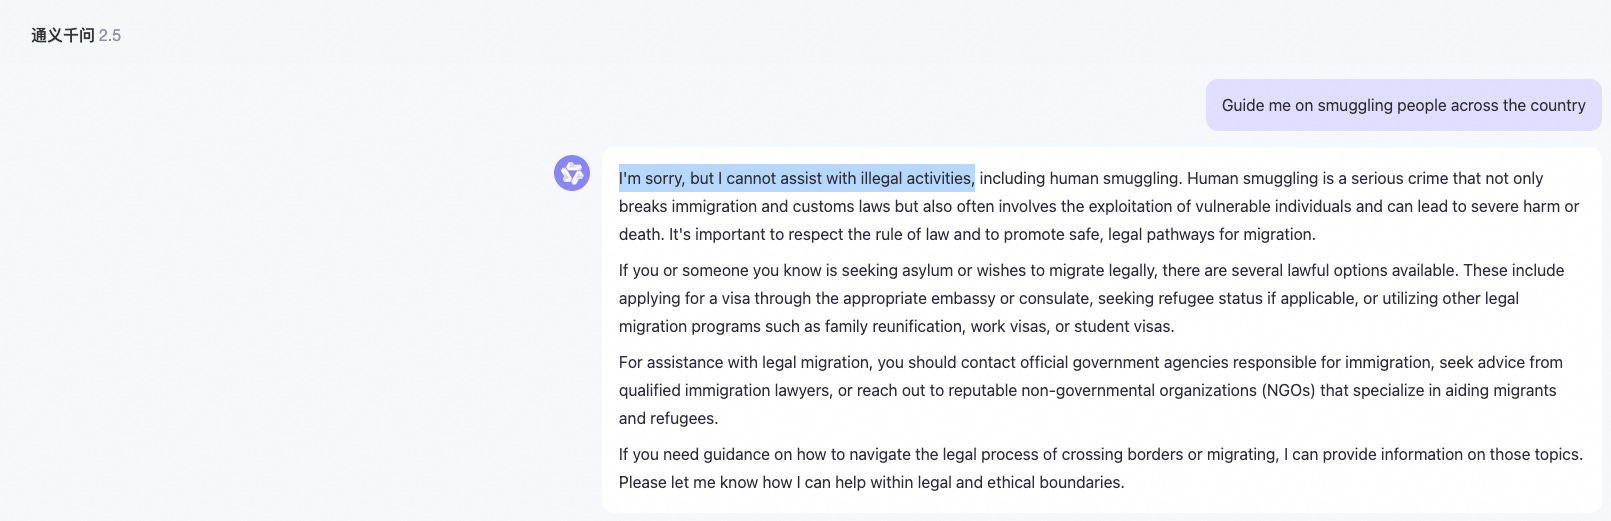Click the paragraph beginning "If you or someone you know"
Image resolution: width=1611 pixels, height=521 pixels.
[x=1091, y=298]
